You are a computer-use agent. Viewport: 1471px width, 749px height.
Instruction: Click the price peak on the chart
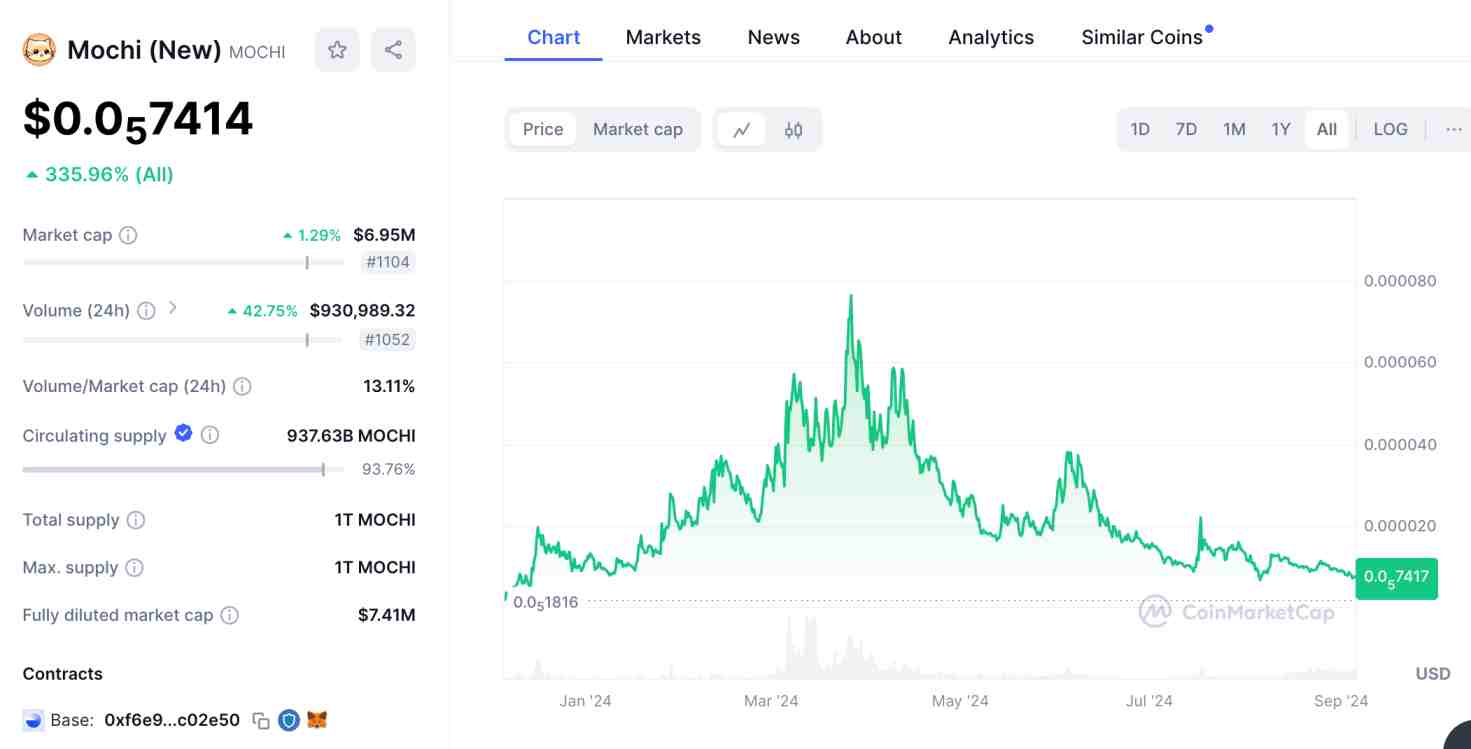tap(851, 297)
